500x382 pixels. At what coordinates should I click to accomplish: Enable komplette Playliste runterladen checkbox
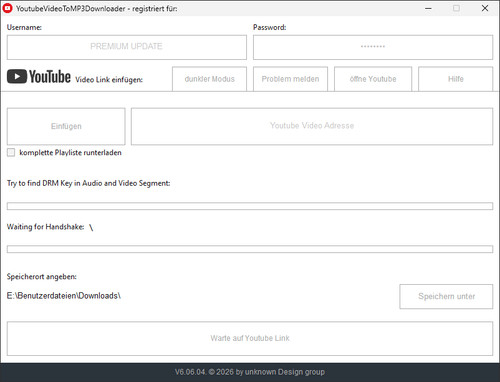click(x=11, y=153)
